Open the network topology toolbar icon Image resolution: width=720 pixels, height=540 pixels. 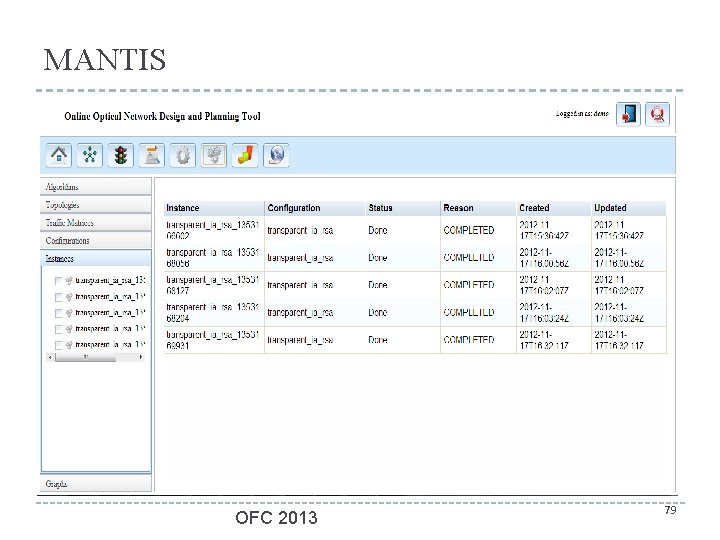coord(90,155)
